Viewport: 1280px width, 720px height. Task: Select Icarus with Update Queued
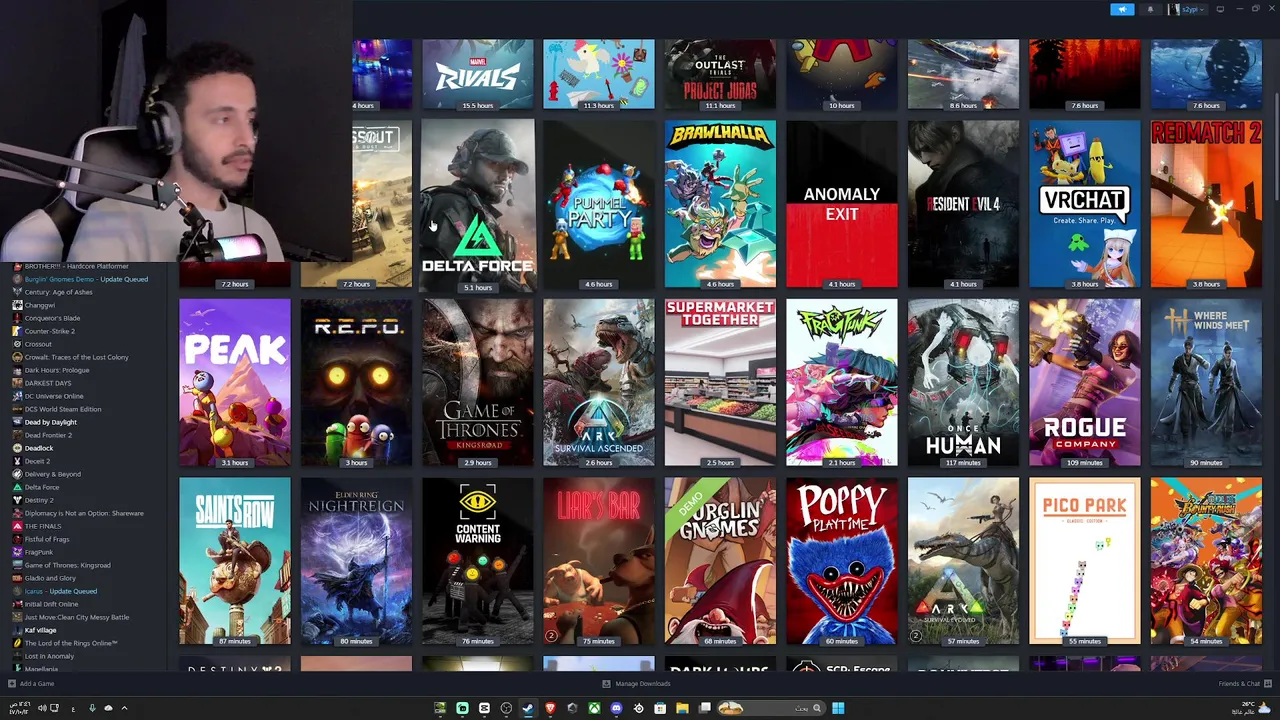(x=60, y=591)
